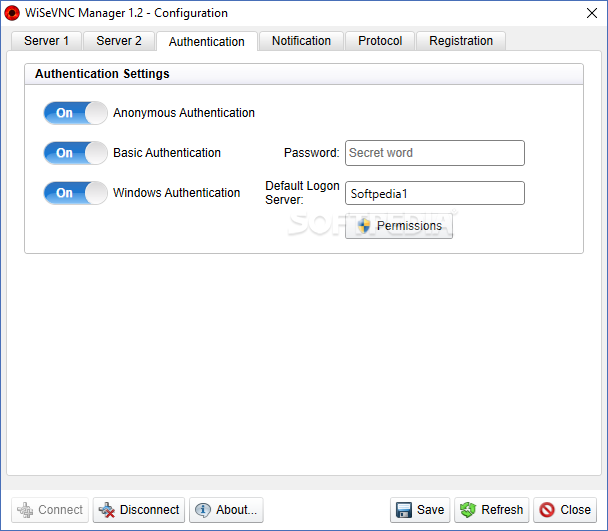Switch to the Server 1 tab

click(47, 41)
